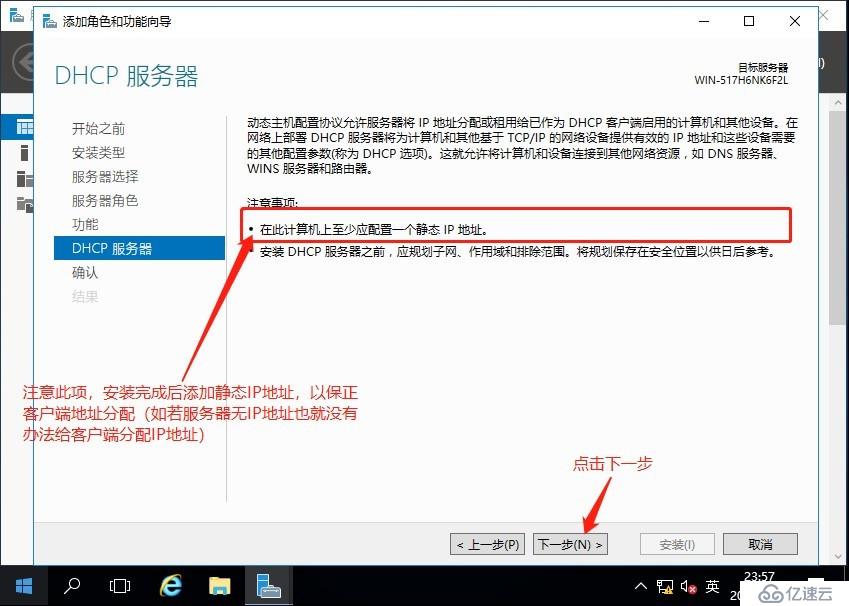Screen dimensions: 849x606
Task: Select 安装类型 wizard step
Action: point(99,153)
